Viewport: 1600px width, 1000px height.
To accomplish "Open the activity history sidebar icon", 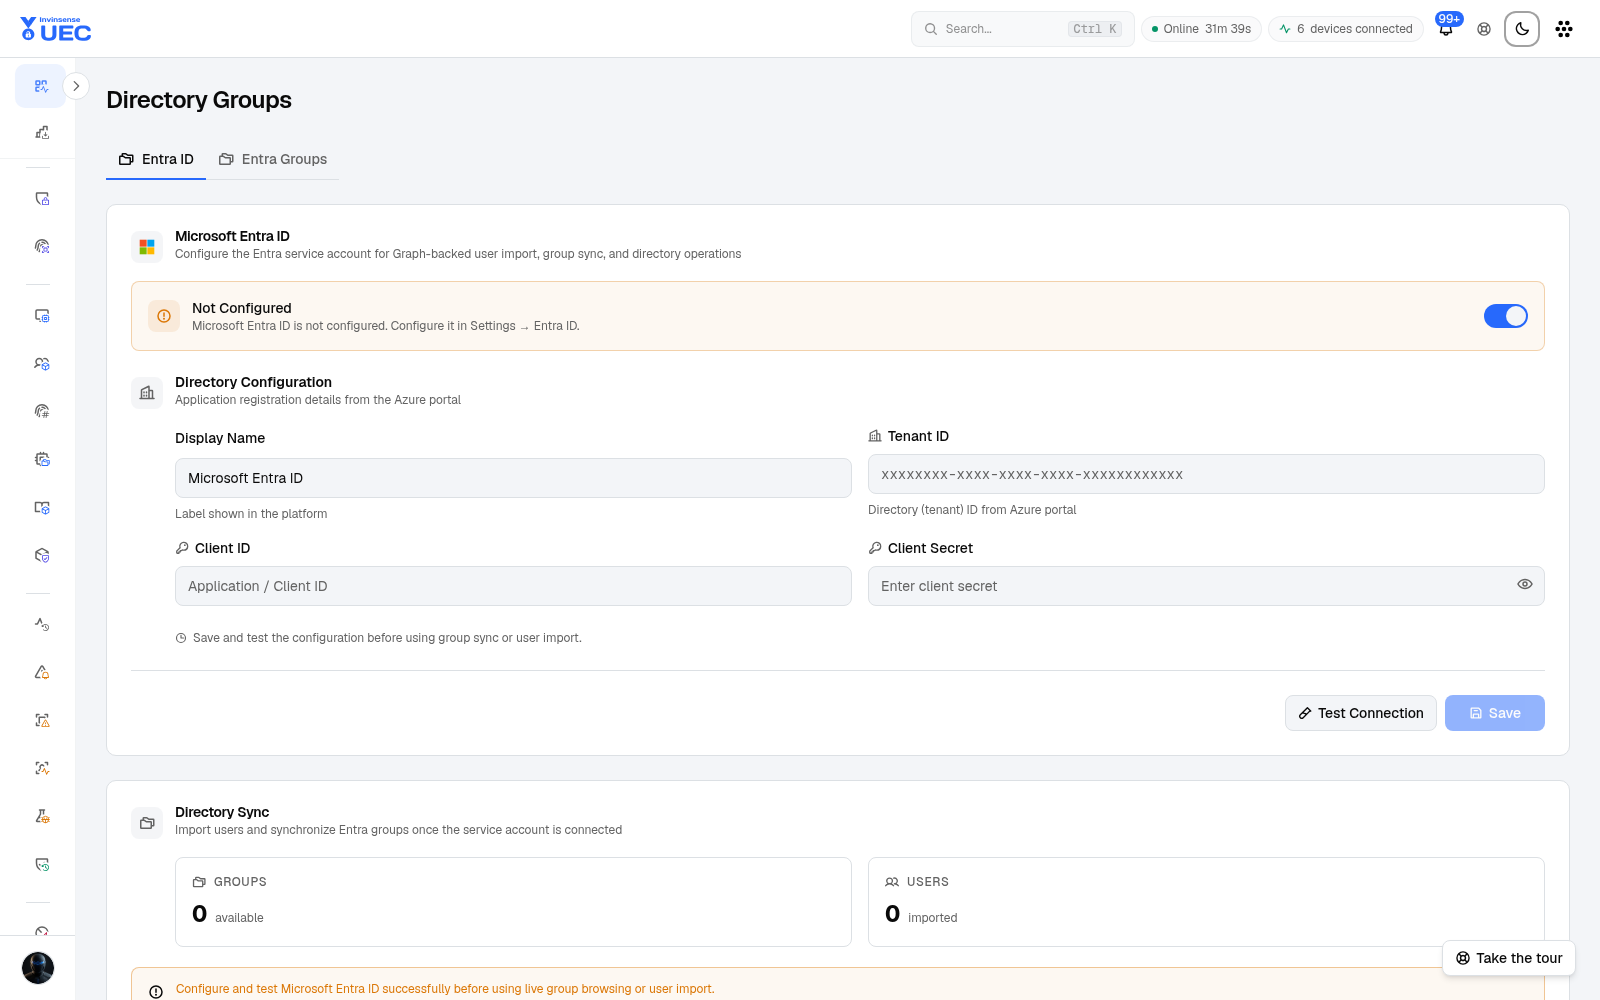I will coord(42,624).
